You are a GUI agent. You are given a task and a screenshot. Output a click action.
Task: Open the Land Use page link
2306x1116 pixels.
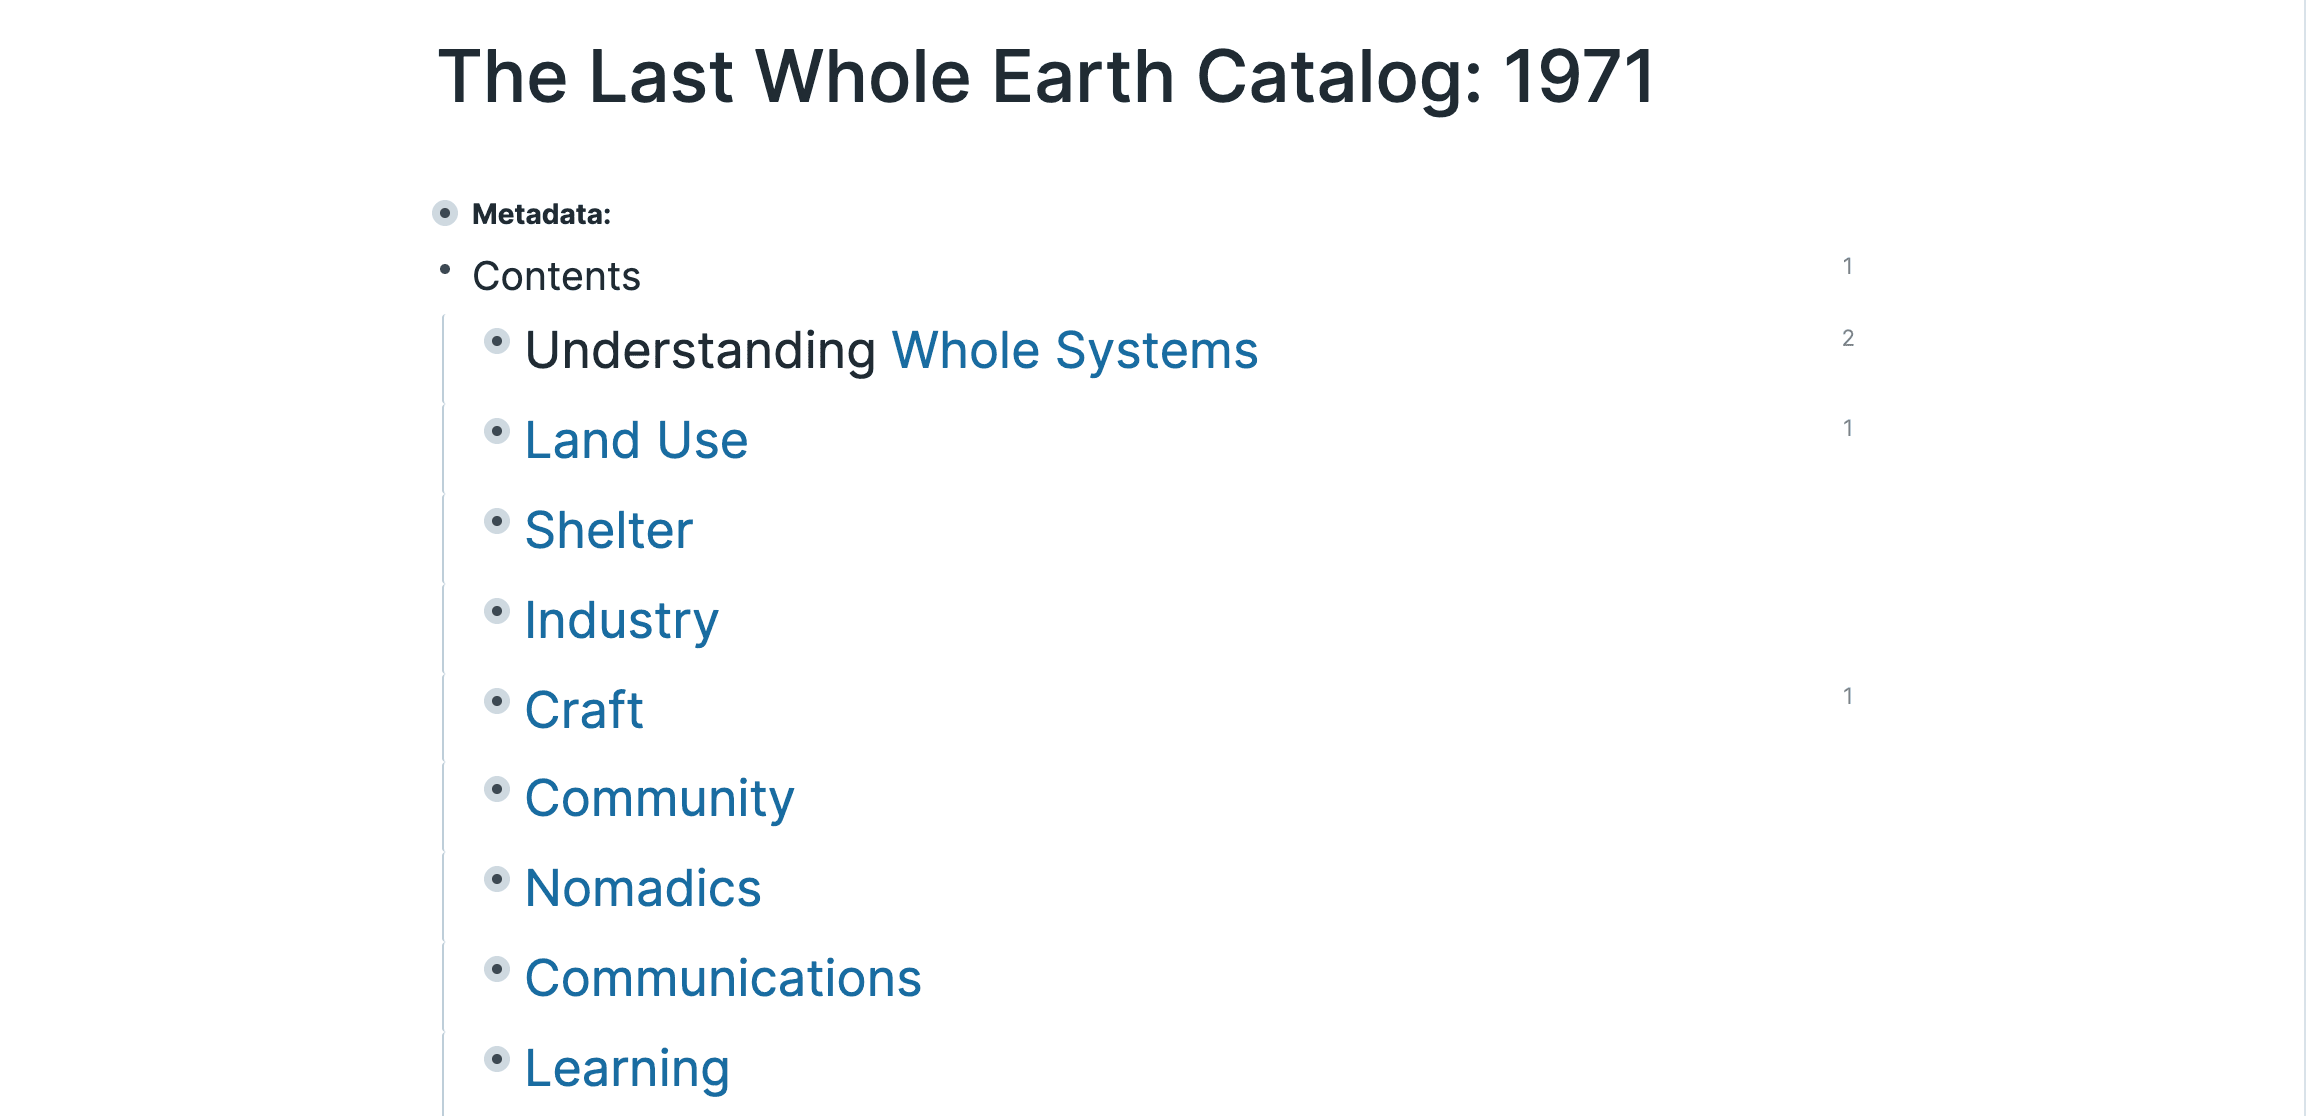pyautogui.click(x=636, y=441)
